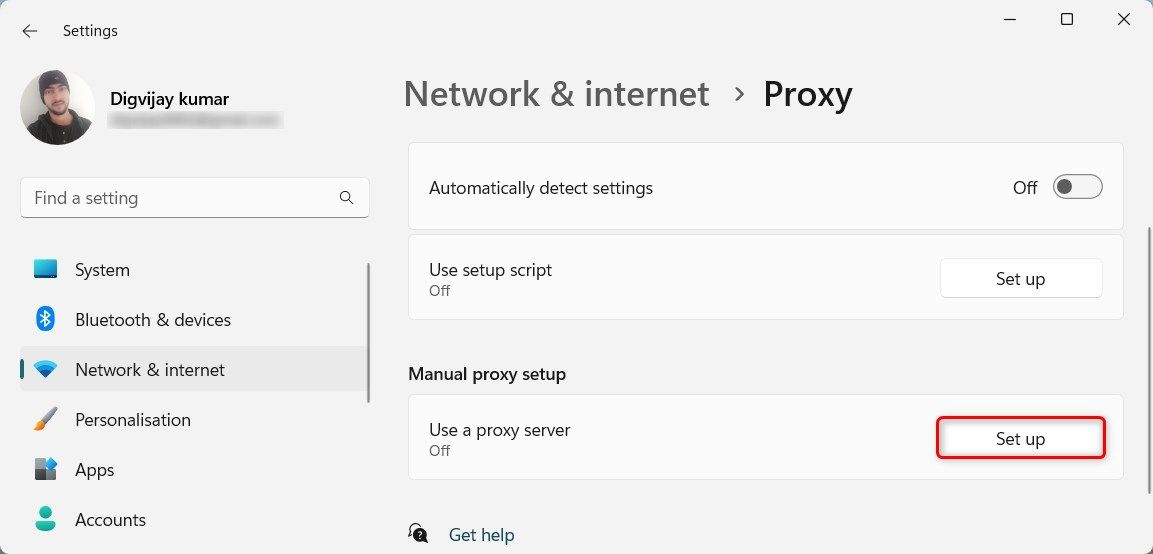Navigate back to Network & internet breadcrumb
Viewport: 1153px width, 554px height.
(x=556, y=94)
